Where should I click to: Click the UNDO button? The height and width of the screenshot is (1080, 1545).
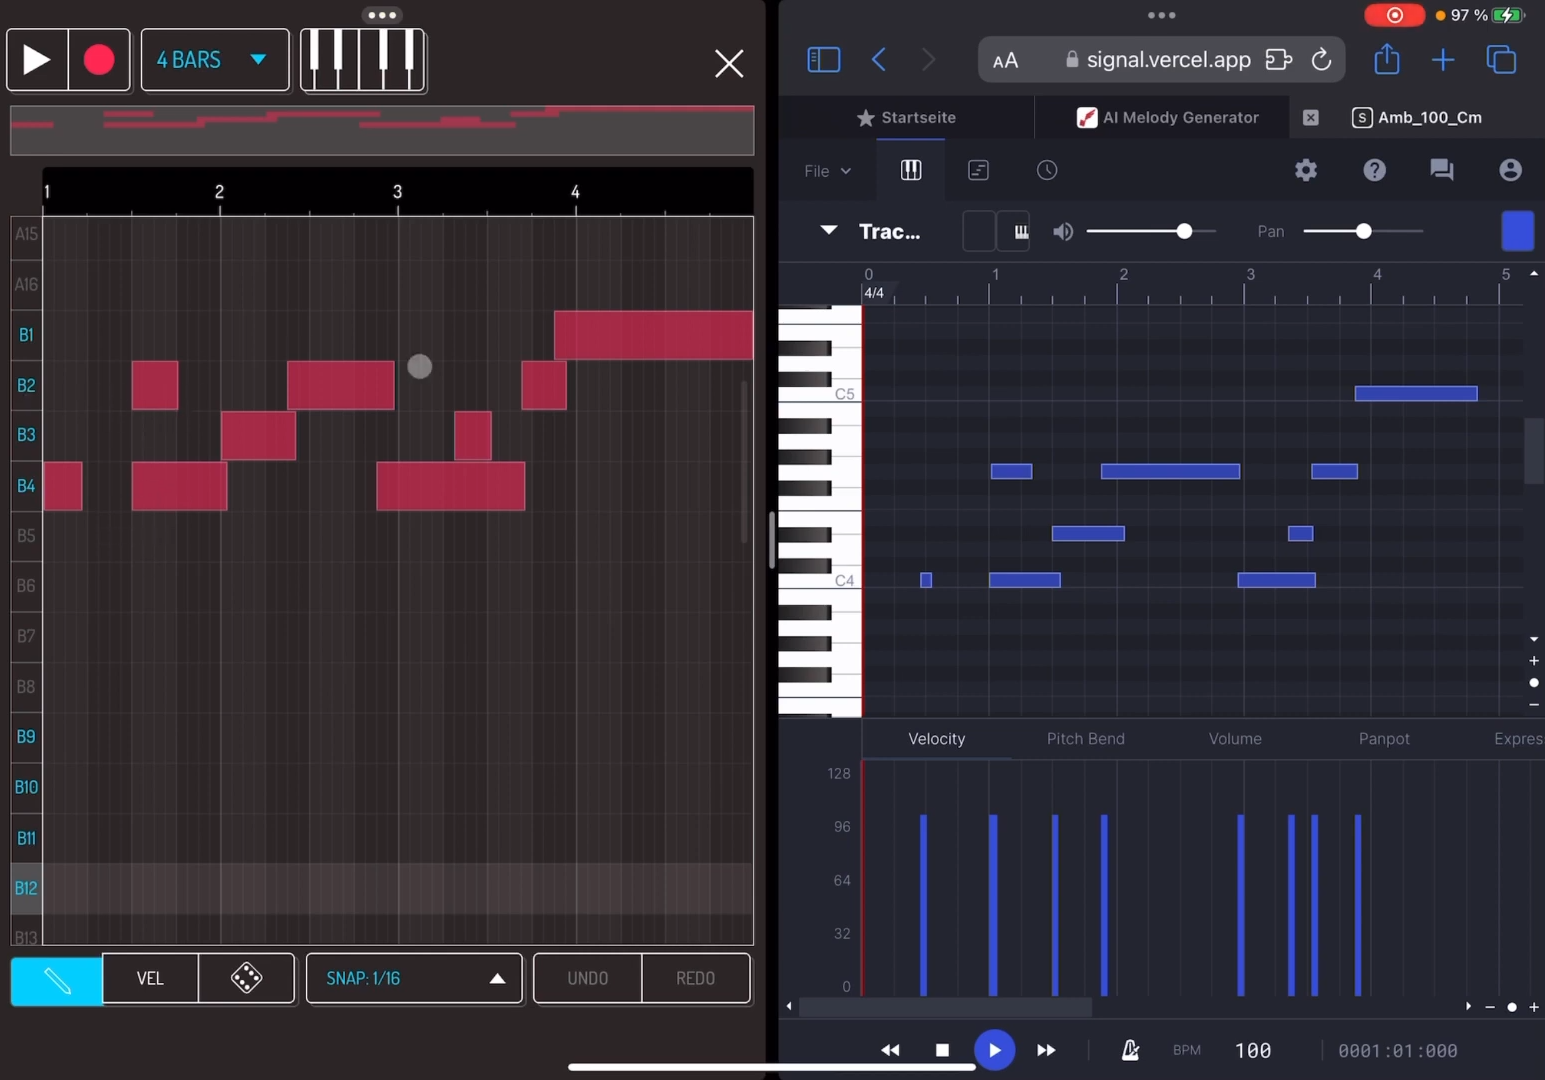click(x=588, y=978)
